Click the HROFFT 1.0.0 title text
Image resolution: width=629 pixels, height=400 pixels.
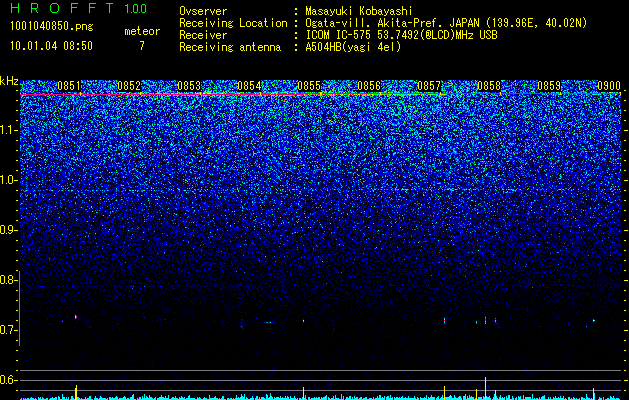coord(79,8)
